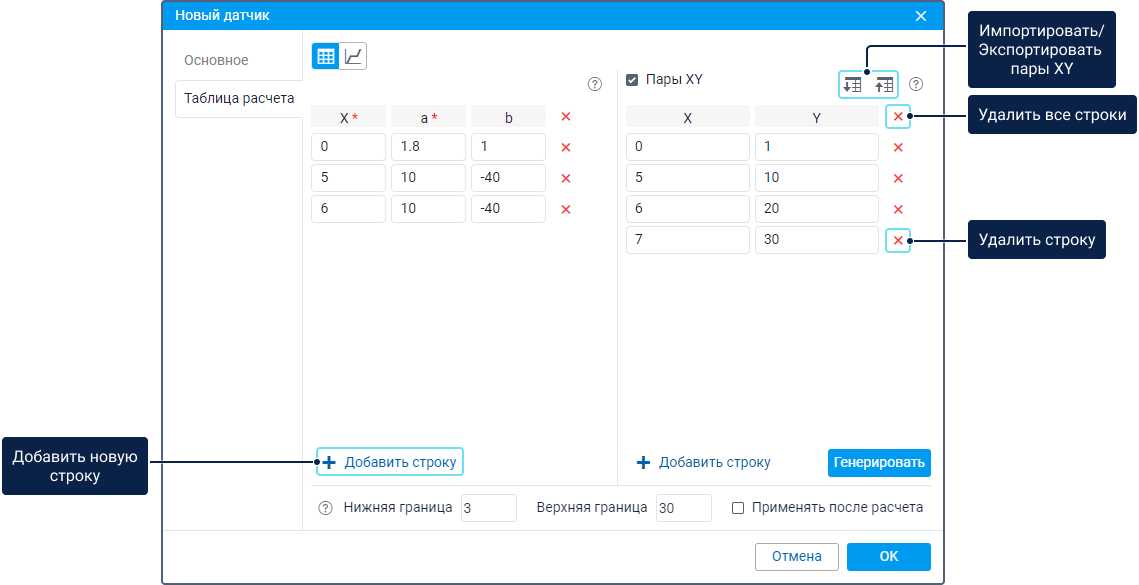Click X field with 5 in a b table
1139x585 pixels.
coord(349,177)
